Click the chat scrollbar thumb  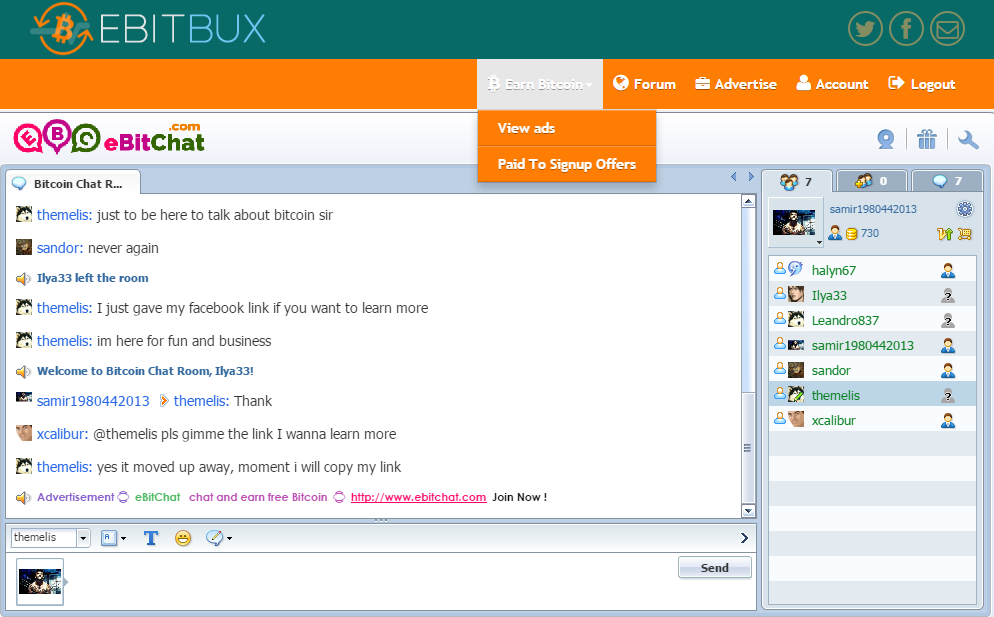click(x=748, y=448)
